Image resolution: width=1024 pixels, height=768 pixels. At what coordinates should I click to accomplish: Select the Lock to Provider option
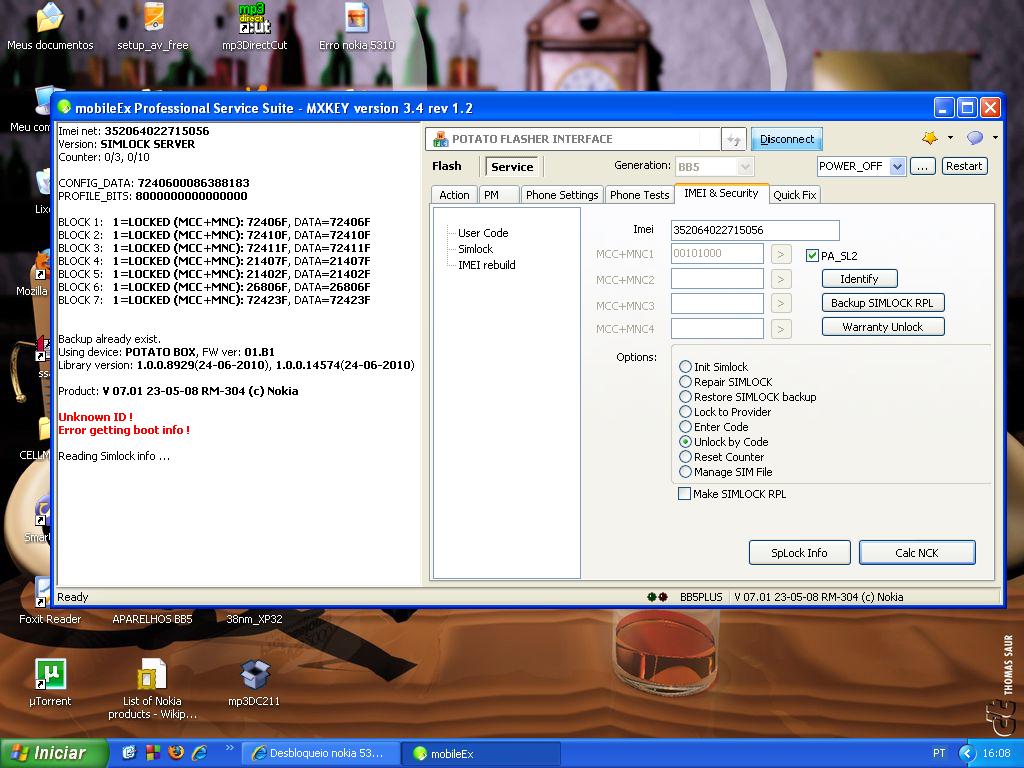[x=685, y=411]
